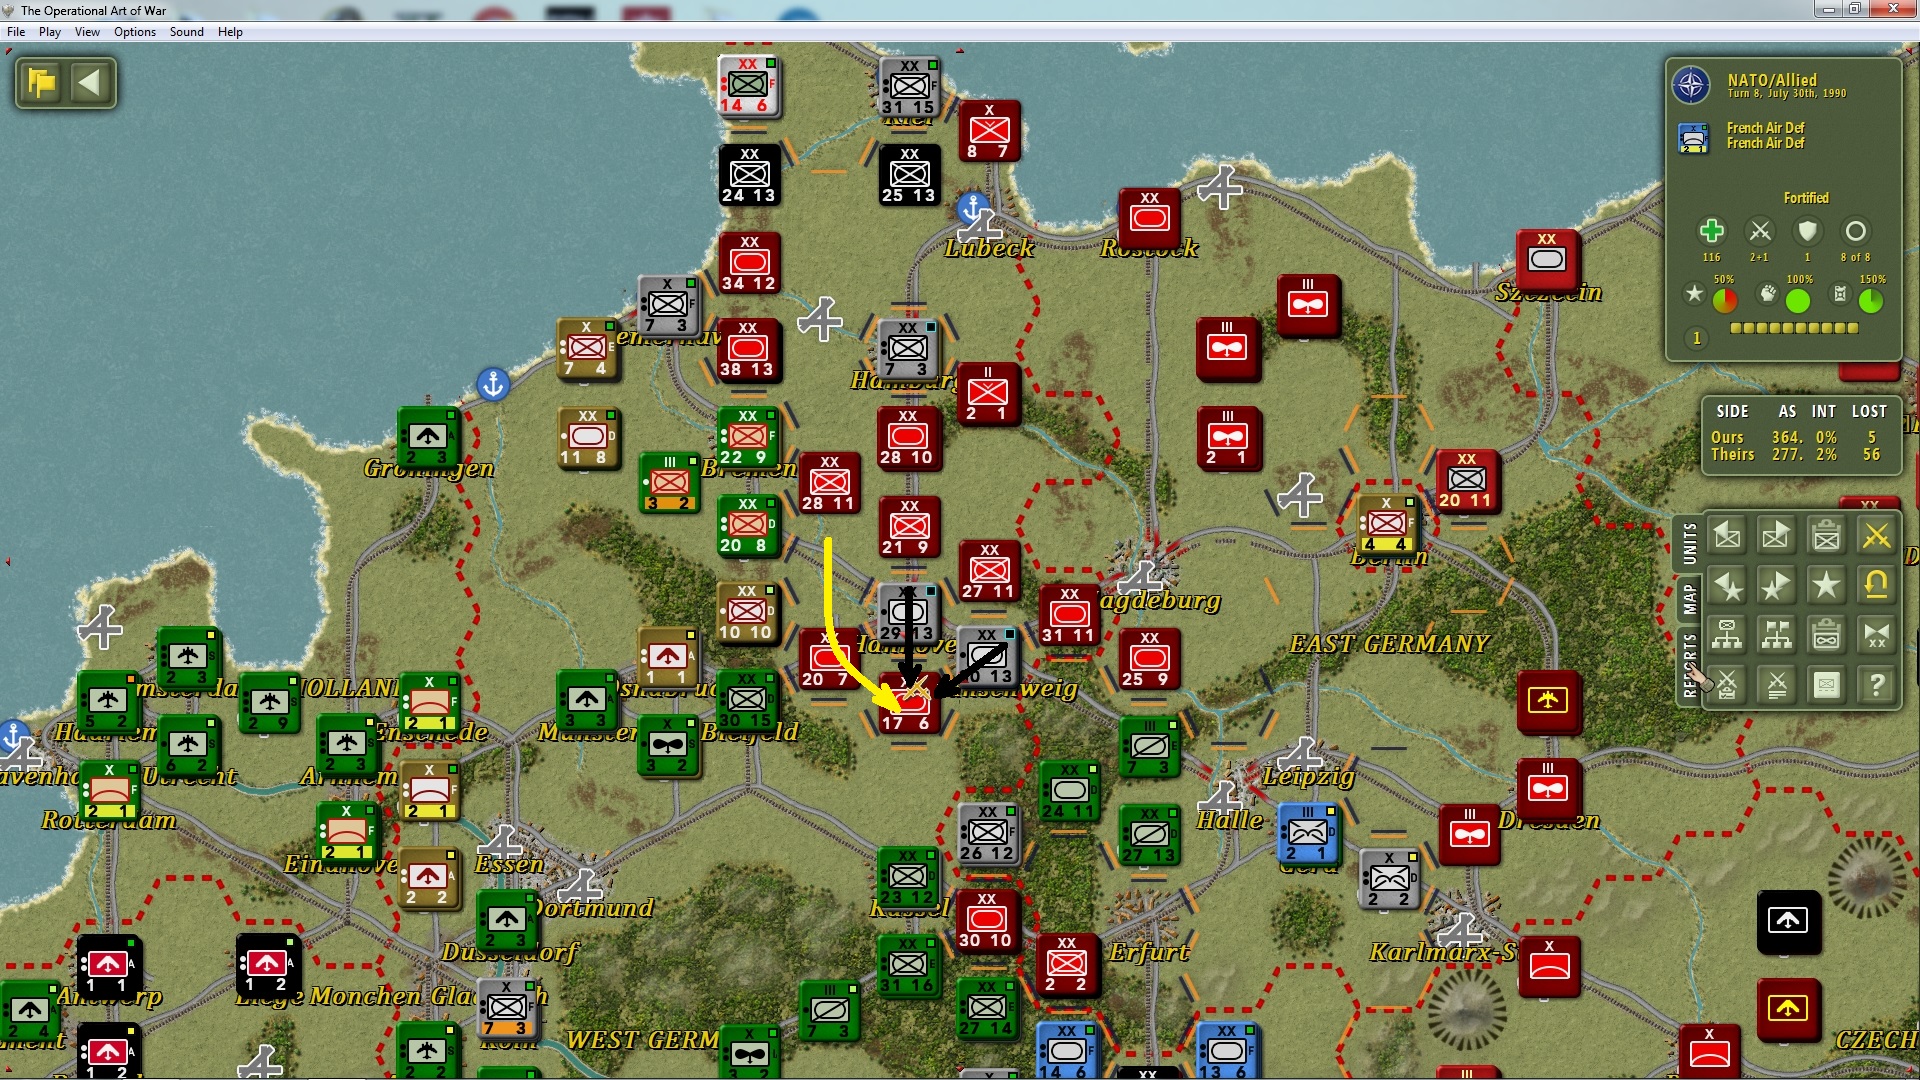Viewport: 1920px width, 1080px height.
Task: Click the French Air Def unit icon
Action: coord(1693,137)
